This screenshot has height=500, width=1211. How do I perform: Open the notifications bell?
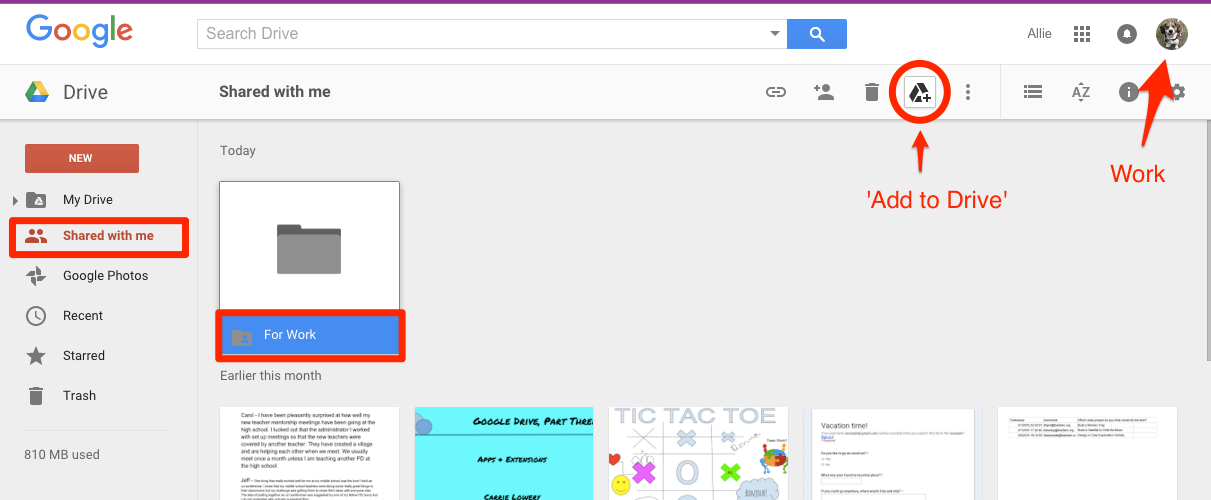coord(1127,34)
